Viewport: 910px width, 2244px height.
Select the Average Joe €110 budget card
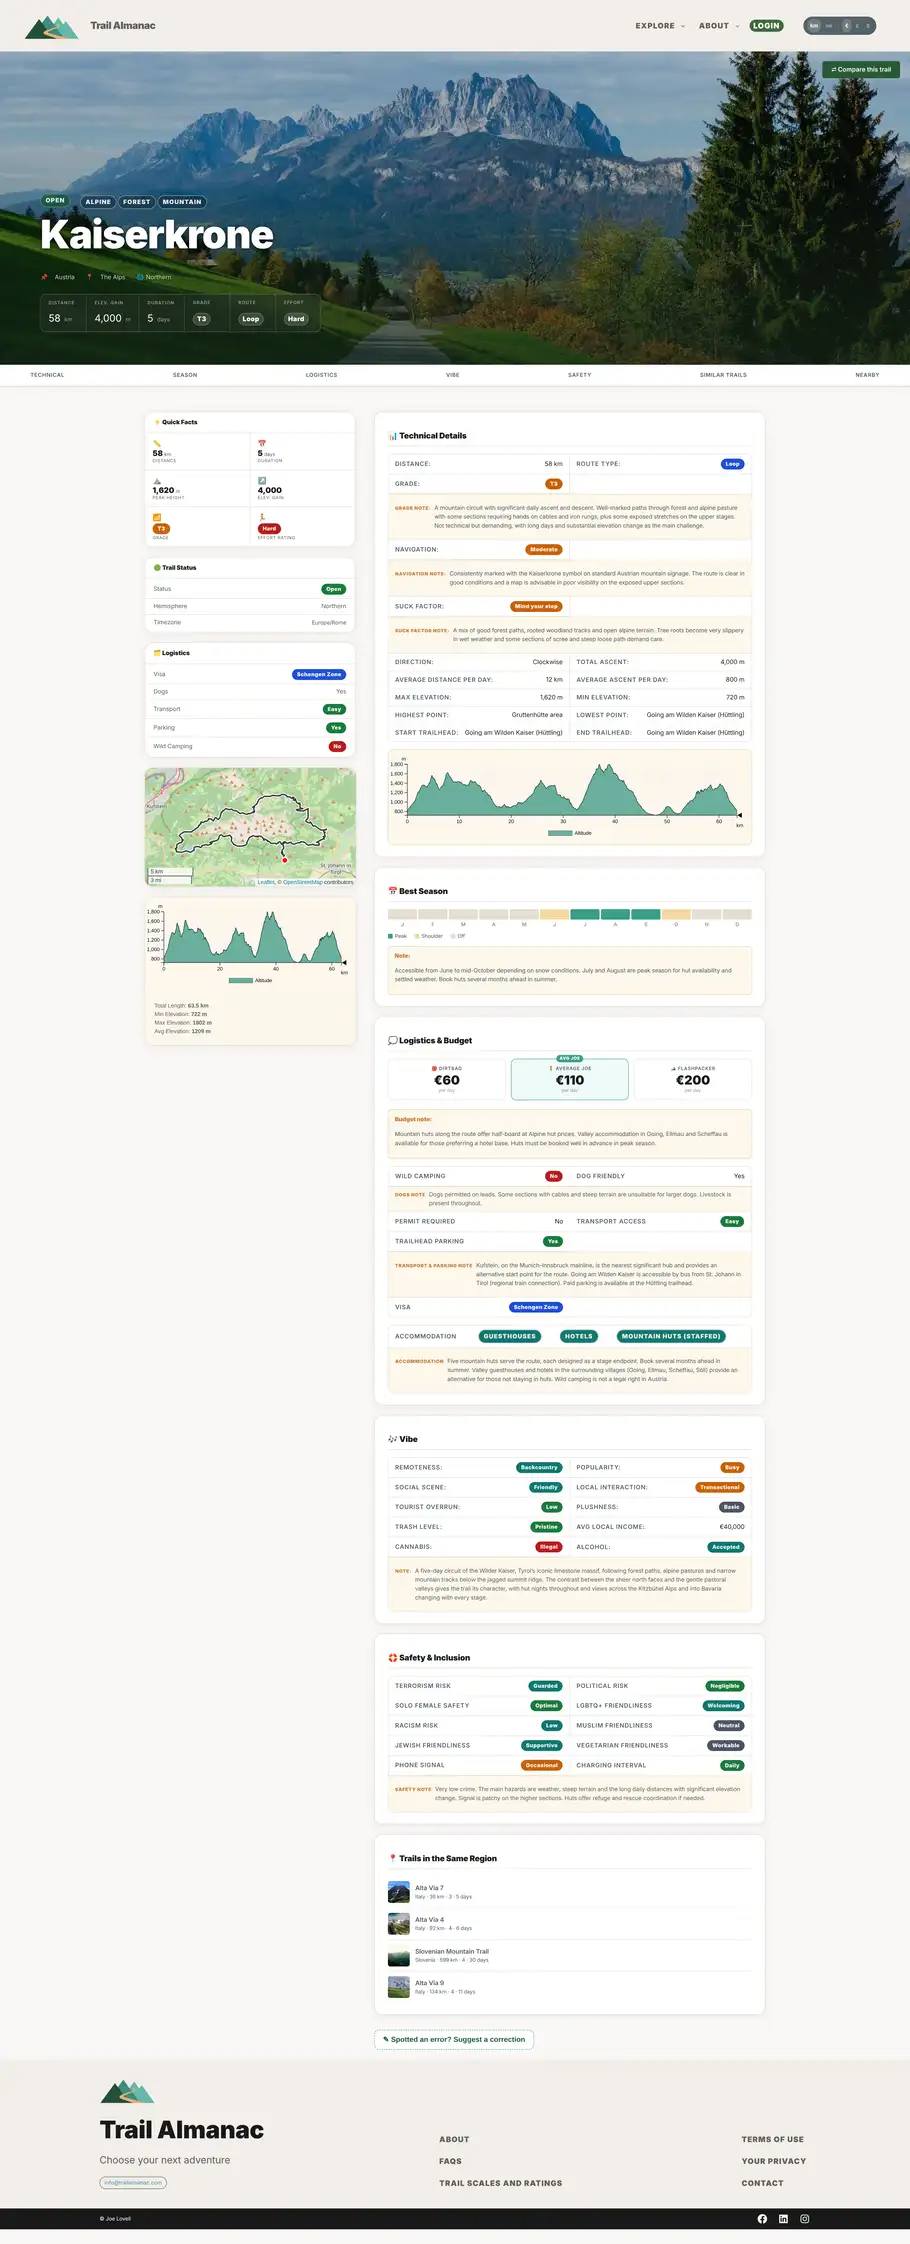pos(570,1079)
